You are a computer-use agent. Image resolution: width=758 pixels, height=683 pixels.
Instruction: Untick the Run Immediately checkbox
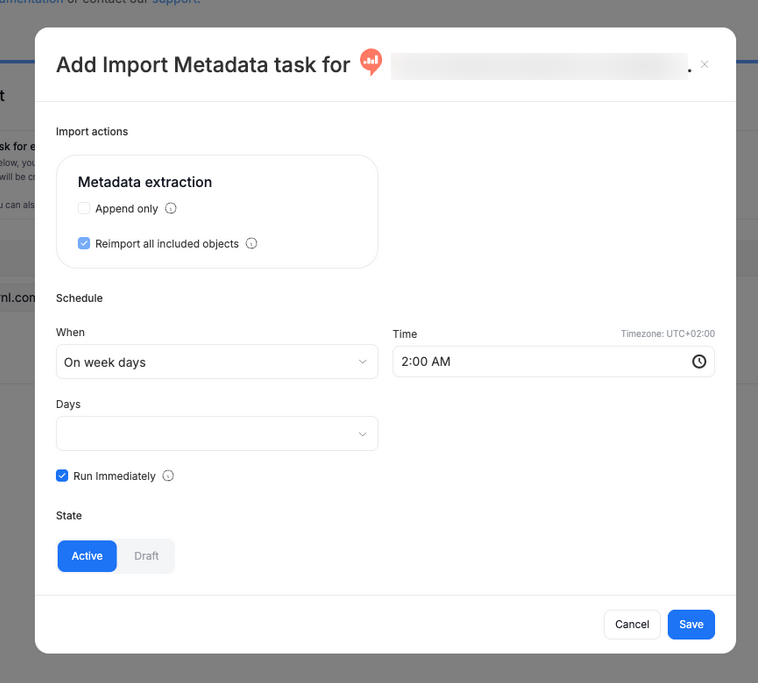[x=62, y=476]
